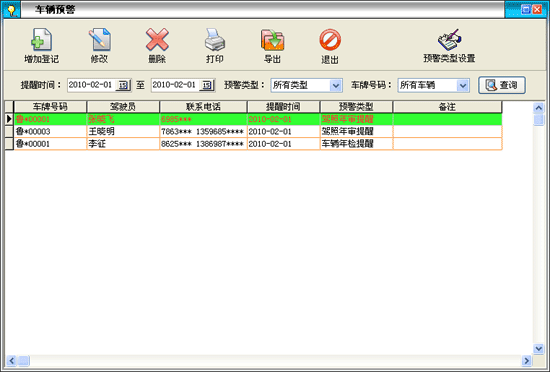Click the 提醒时间 column header
Viewport: 550px width, 372px height.
tap(283, 107)
